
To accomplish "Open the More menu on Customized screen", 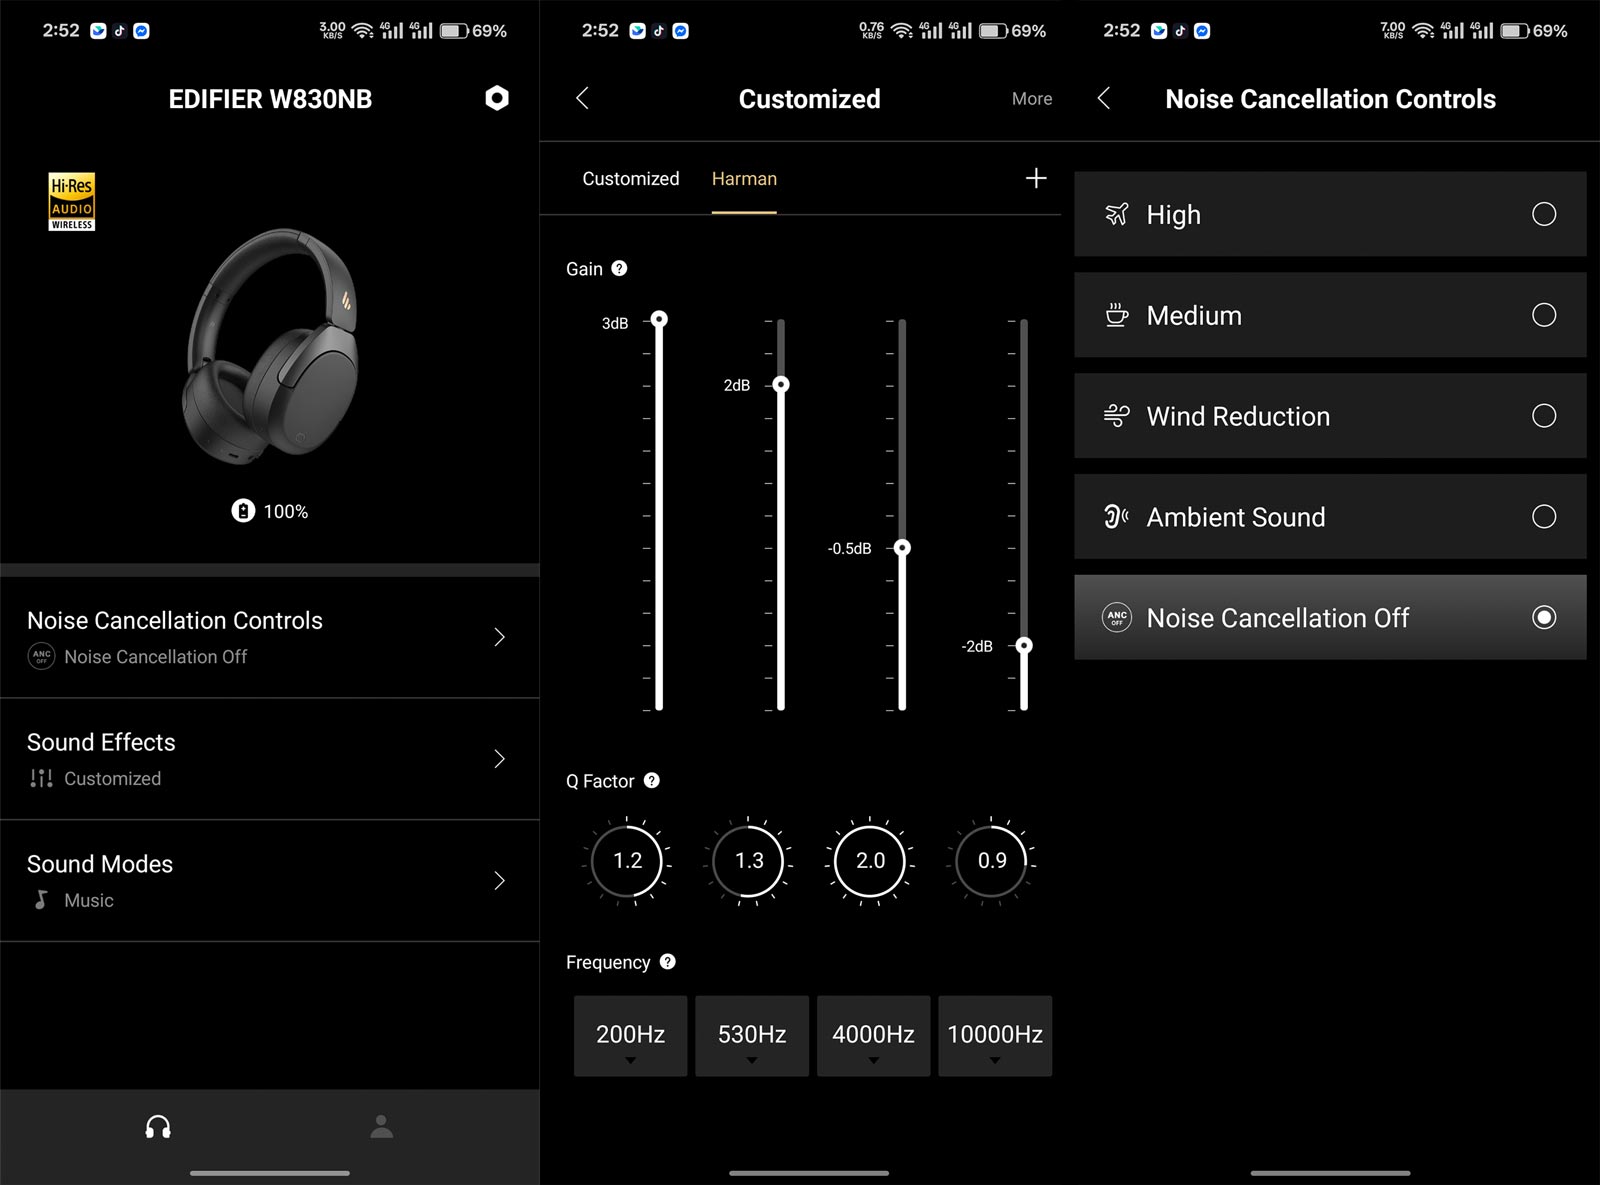I will (1032, 99).
